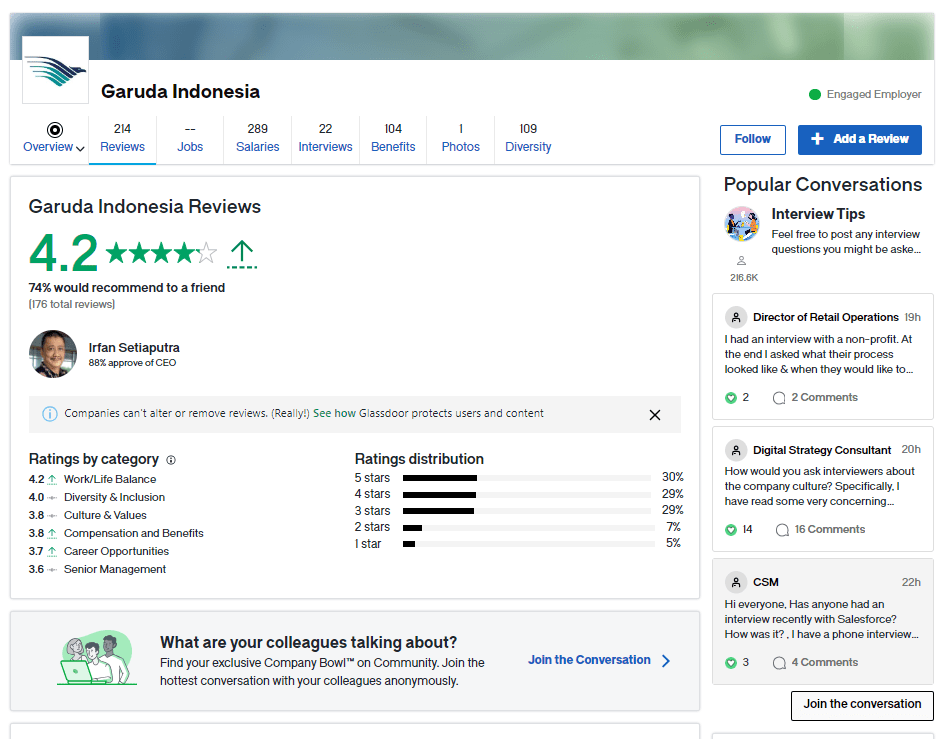Open the 4 Comments on the CSM post
Screen dimensions: 944x739
tap(816, 663)
